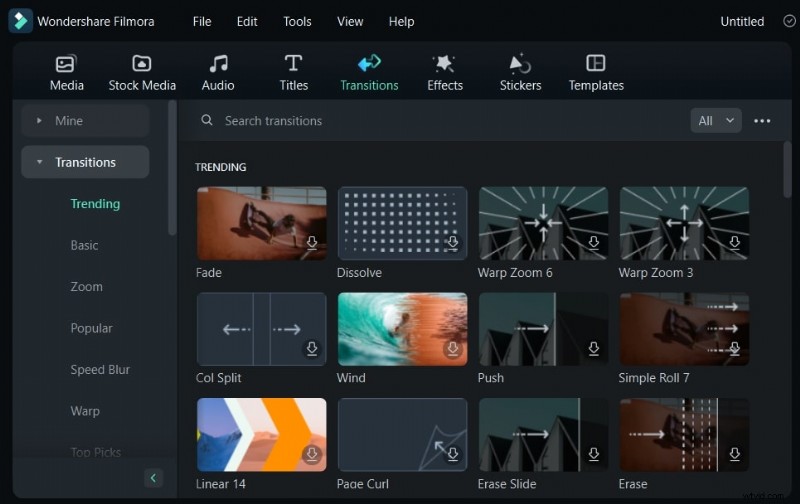Click download icon on Wind transition
This screenshot has height=504, width=800.
point(453,349)
